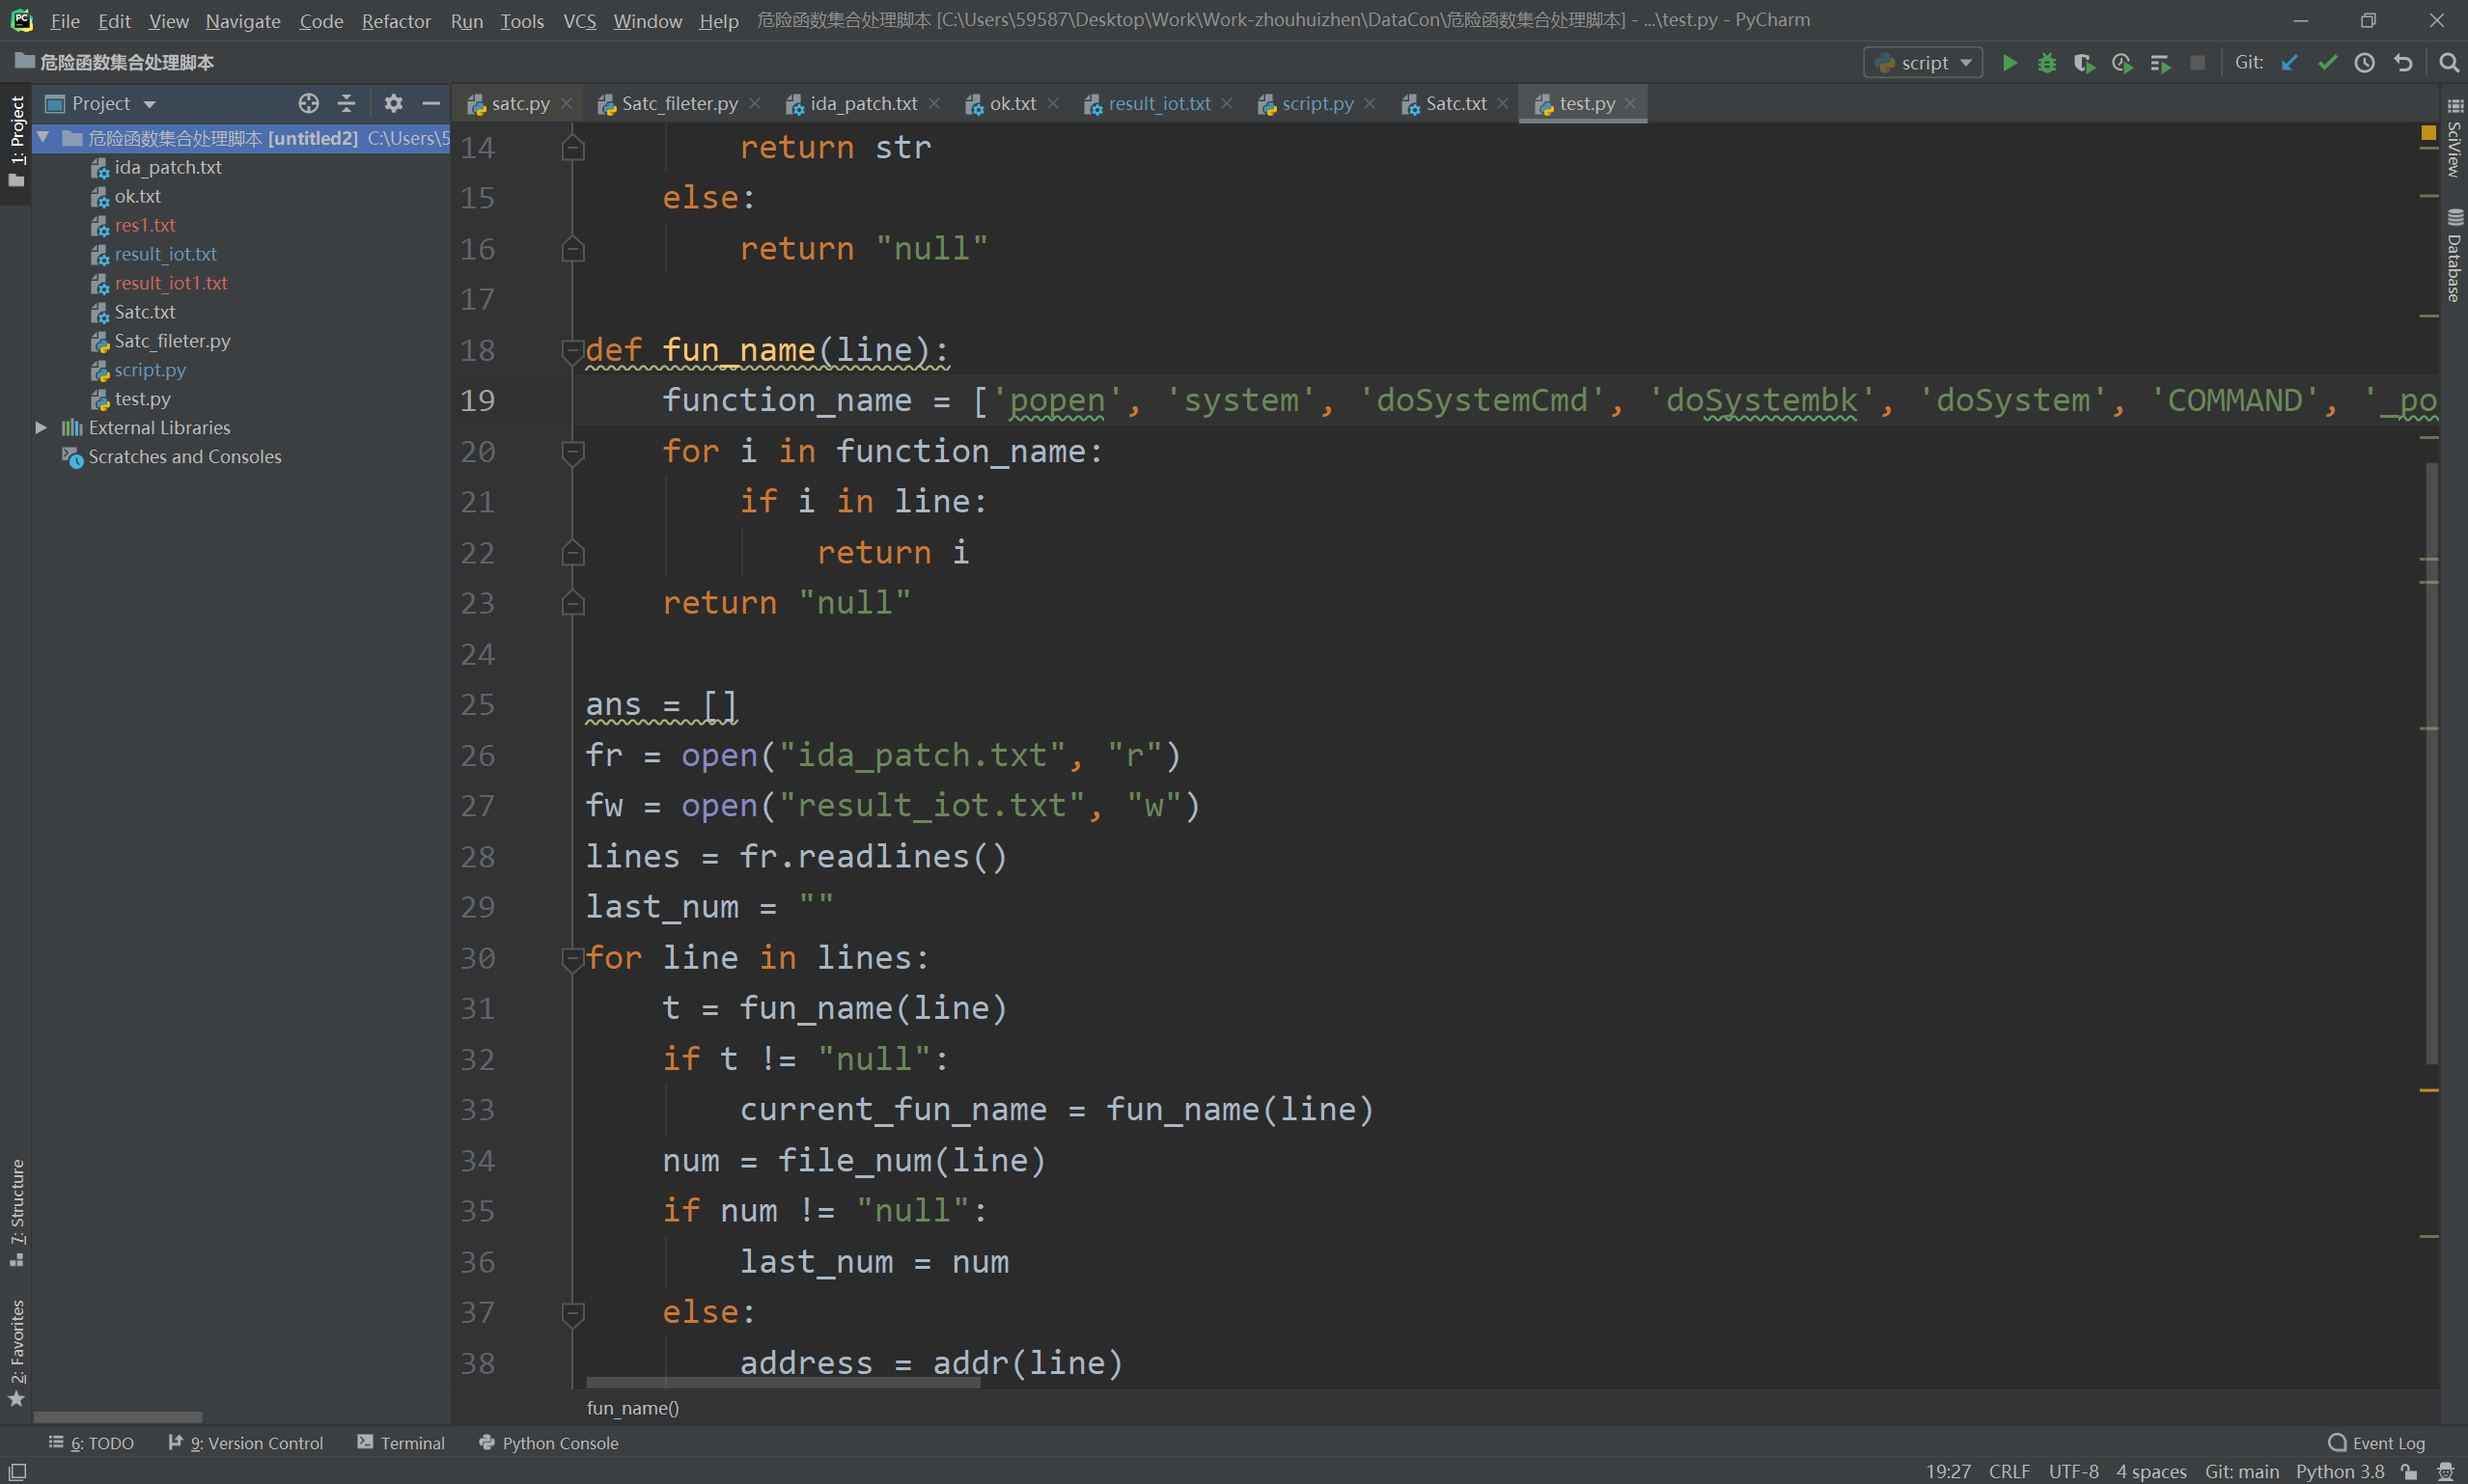Toggle tool window bars corner icon

[17, 1471]
